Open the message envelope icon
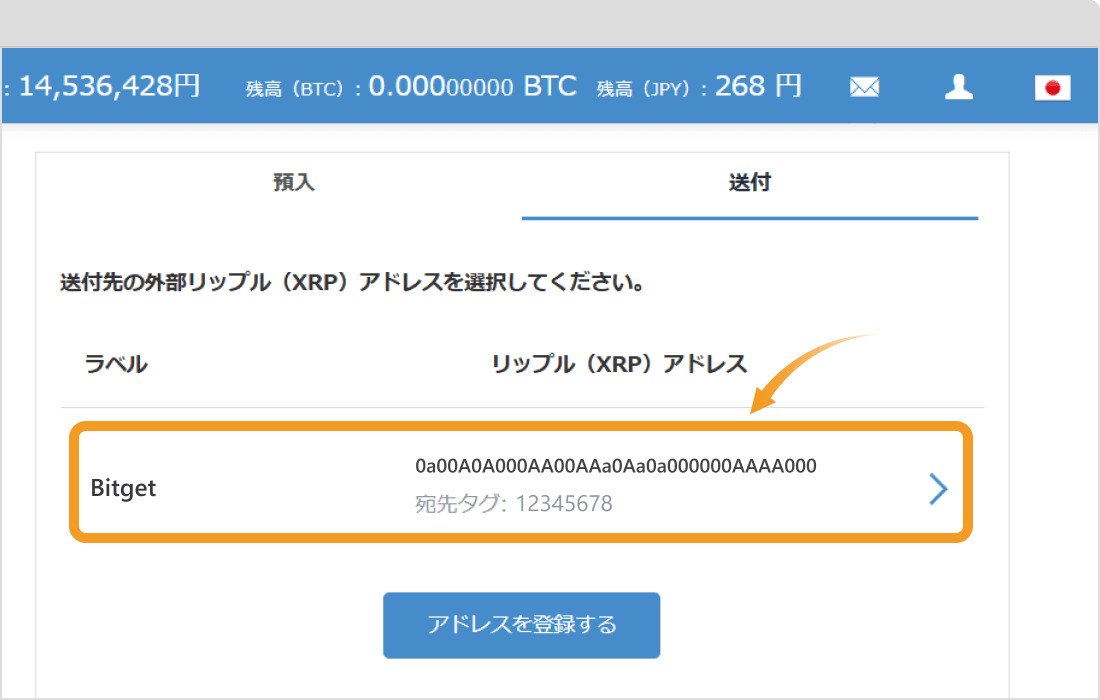The width and height of the screenshot is (1100, 700). coord(864,86)
